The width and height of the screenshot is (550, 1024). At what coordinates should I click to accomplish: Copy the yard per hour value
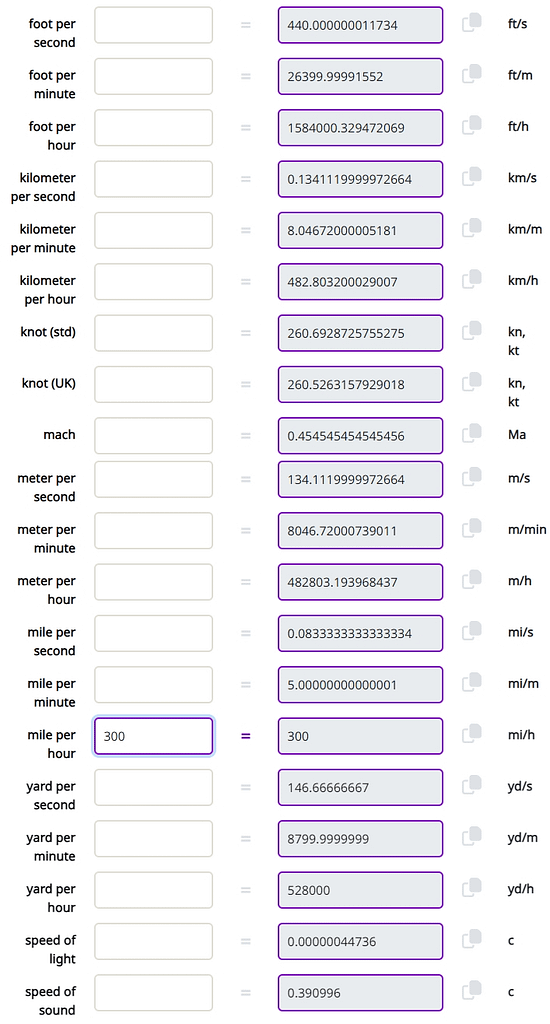pyautogui.click(x=472, y=888)
